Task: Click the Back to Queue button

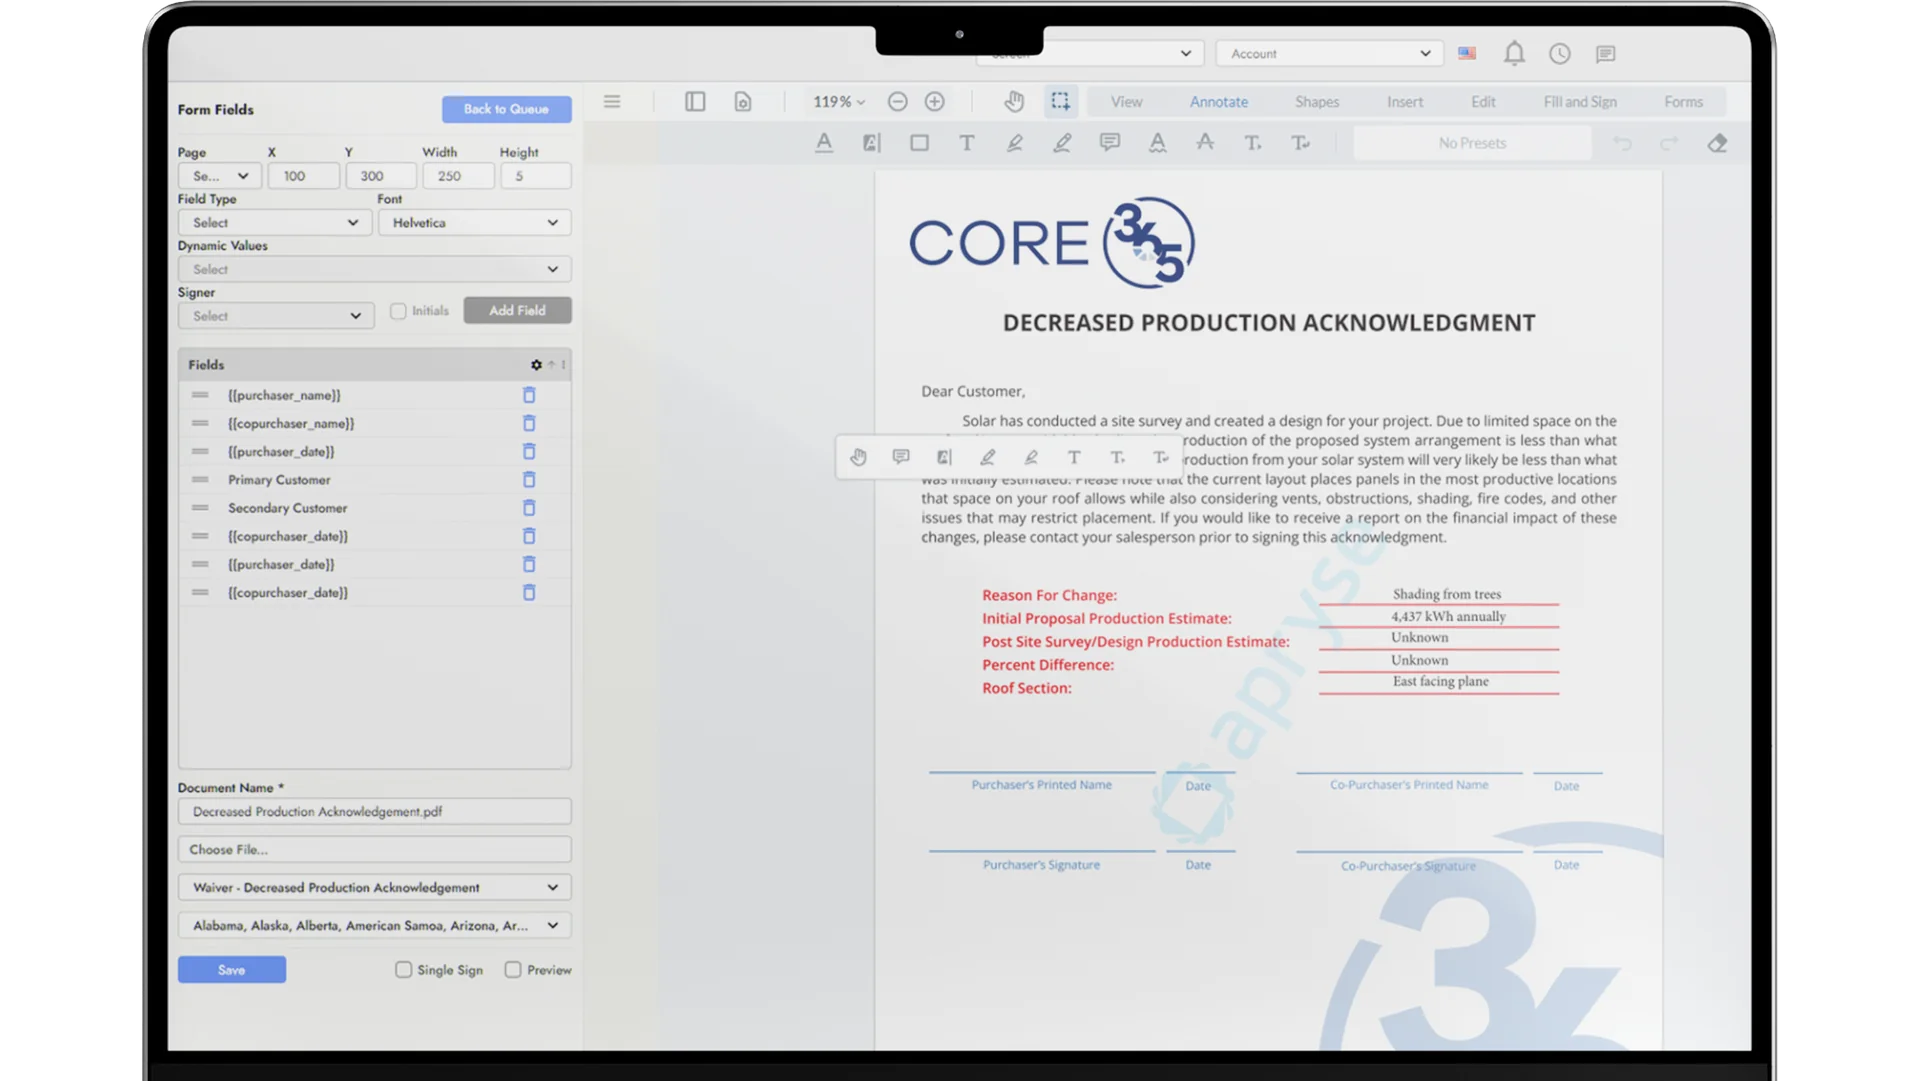Action: tap(507, 109)
